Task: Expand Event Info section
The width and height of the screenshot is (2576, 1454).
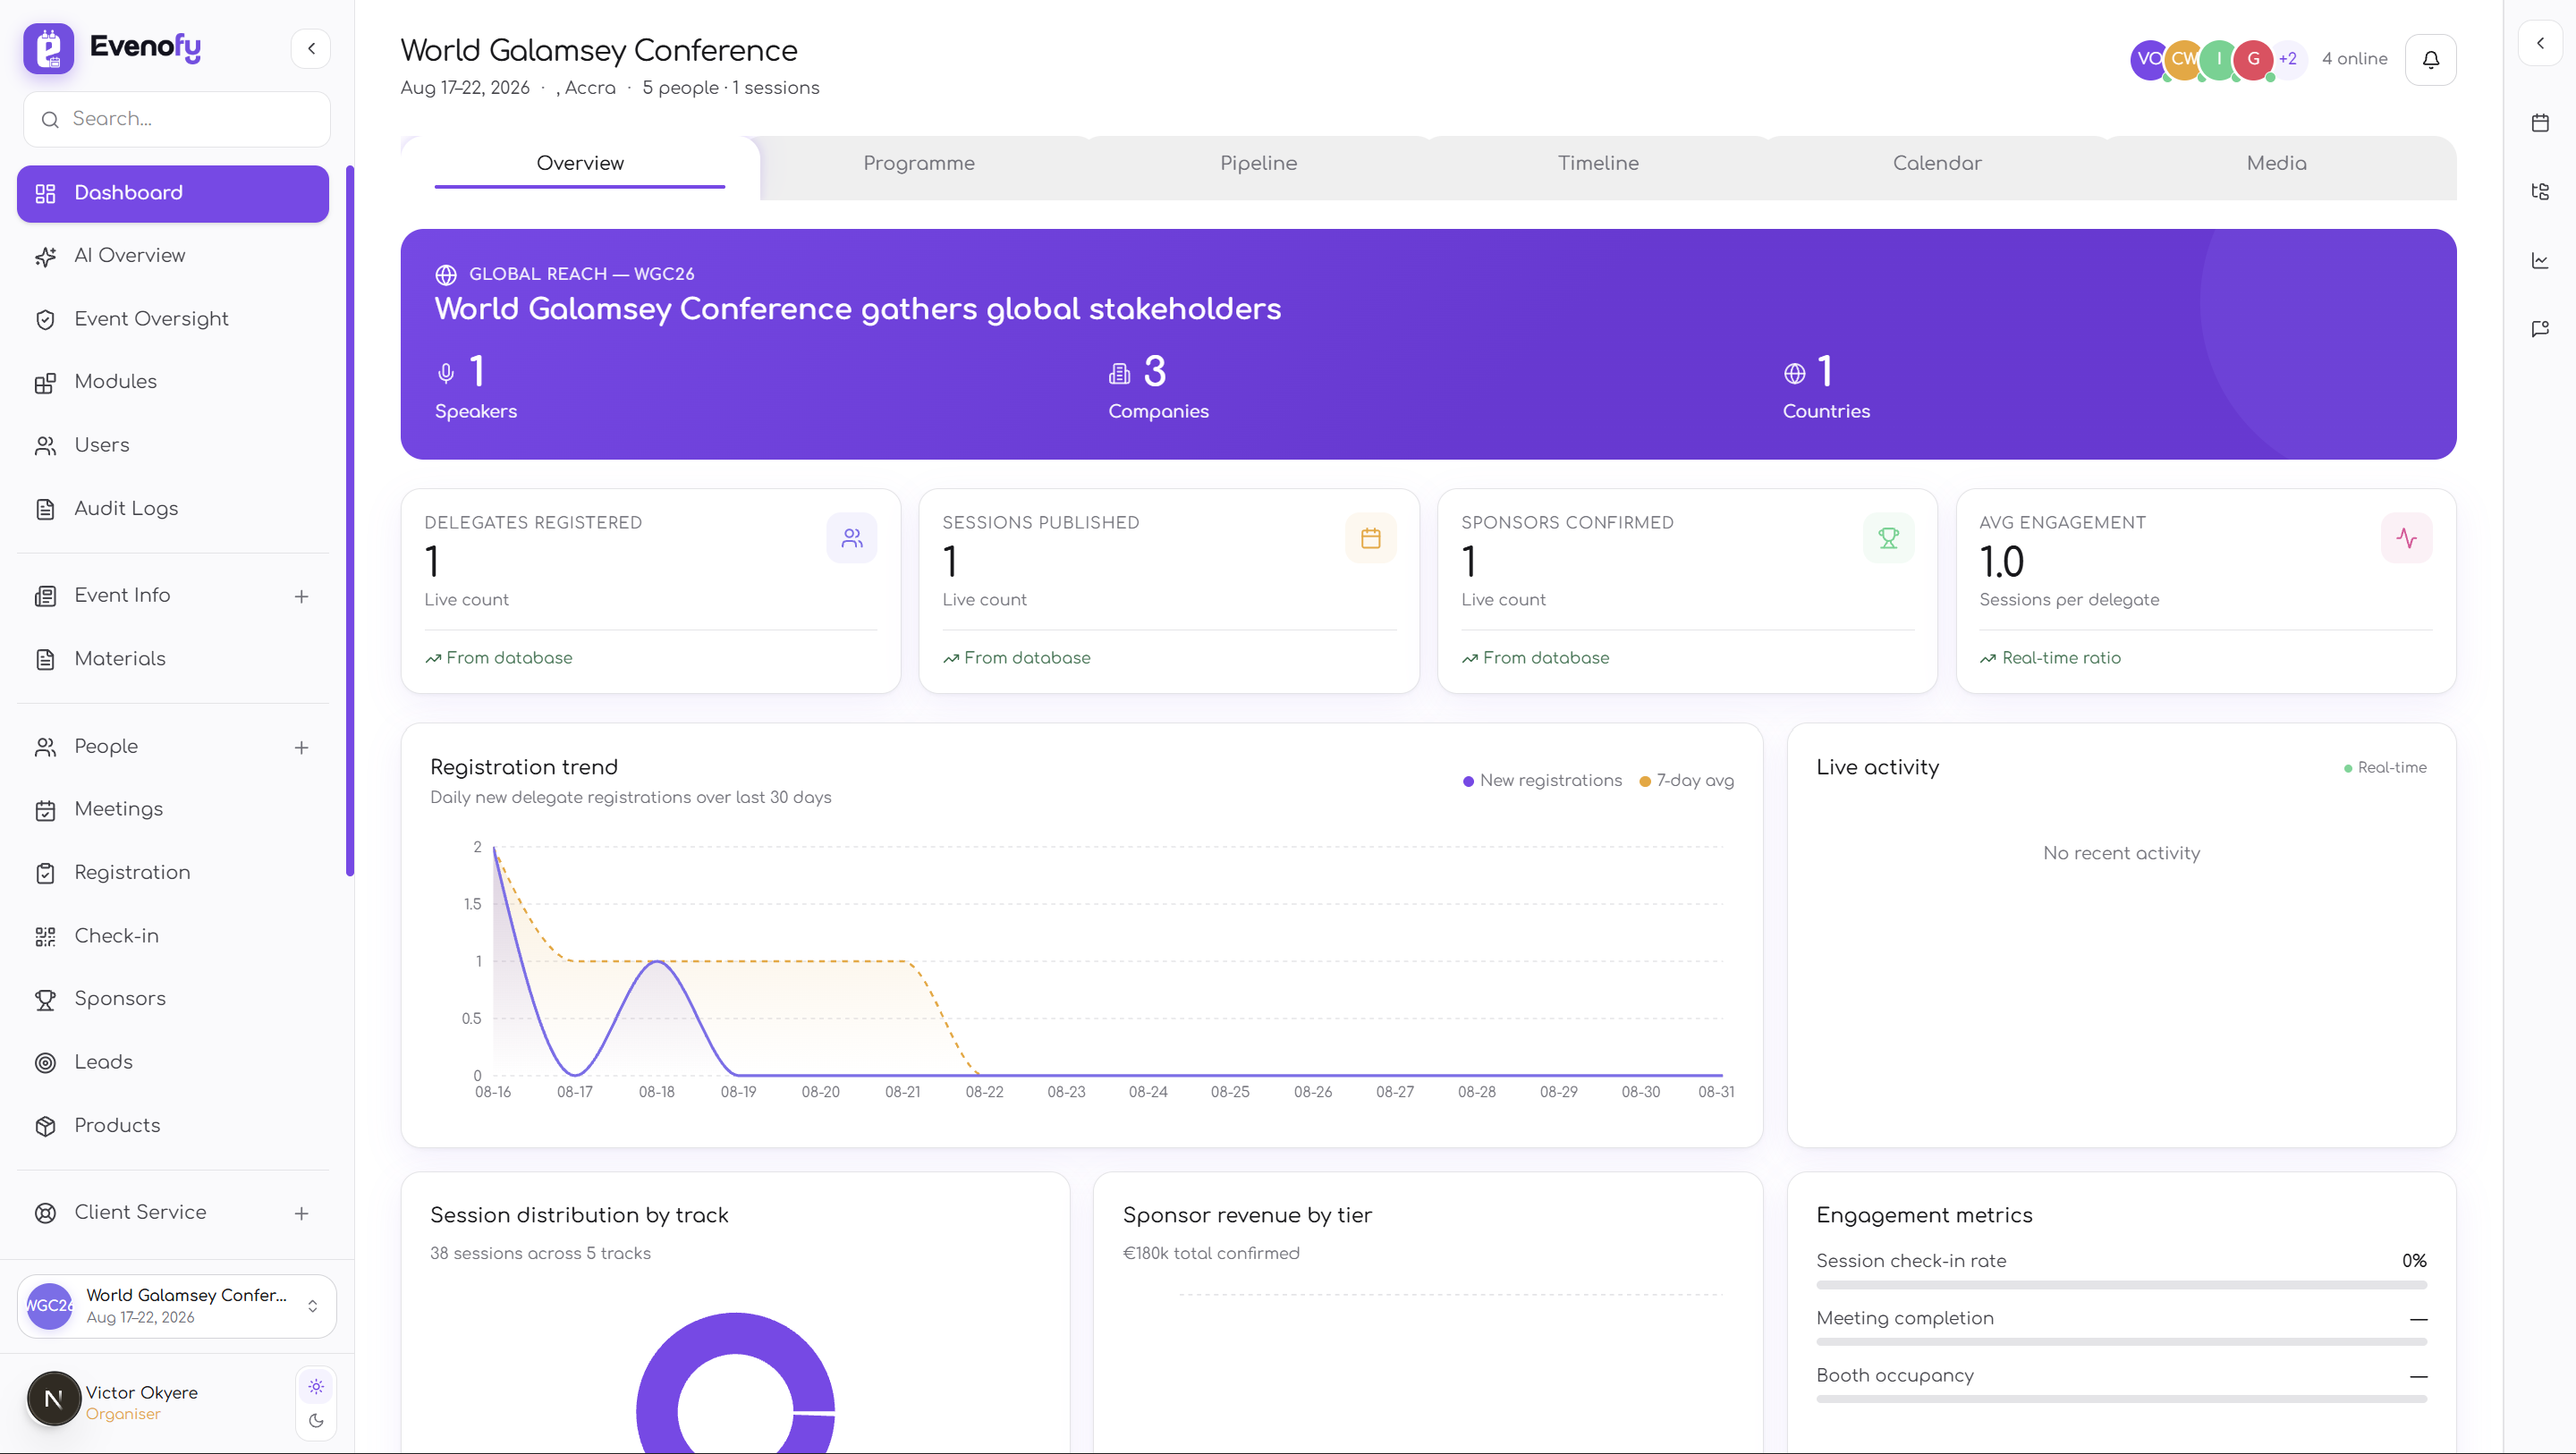Action: 301,596
